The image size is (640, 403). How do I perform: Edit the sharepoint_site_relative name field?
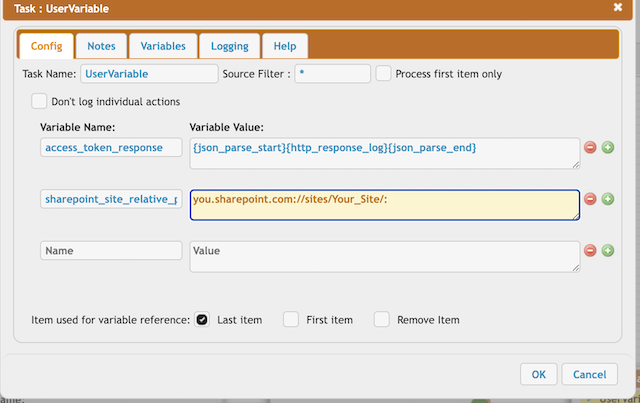click(x=111, y=199)
